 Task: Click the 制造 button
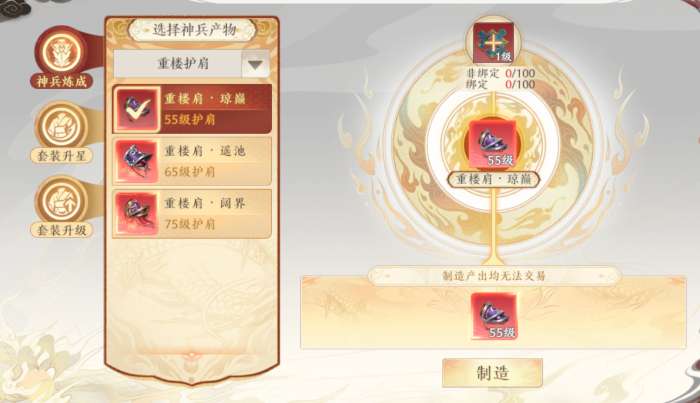click(x=492, y=373)
